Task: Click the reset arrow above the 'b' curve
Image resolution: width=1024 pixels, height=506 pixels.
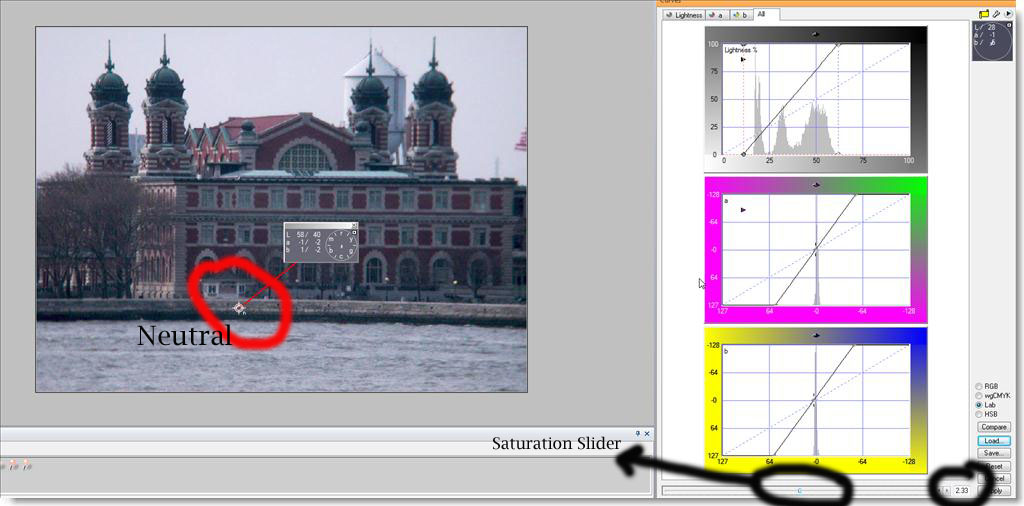Action: 816,335
